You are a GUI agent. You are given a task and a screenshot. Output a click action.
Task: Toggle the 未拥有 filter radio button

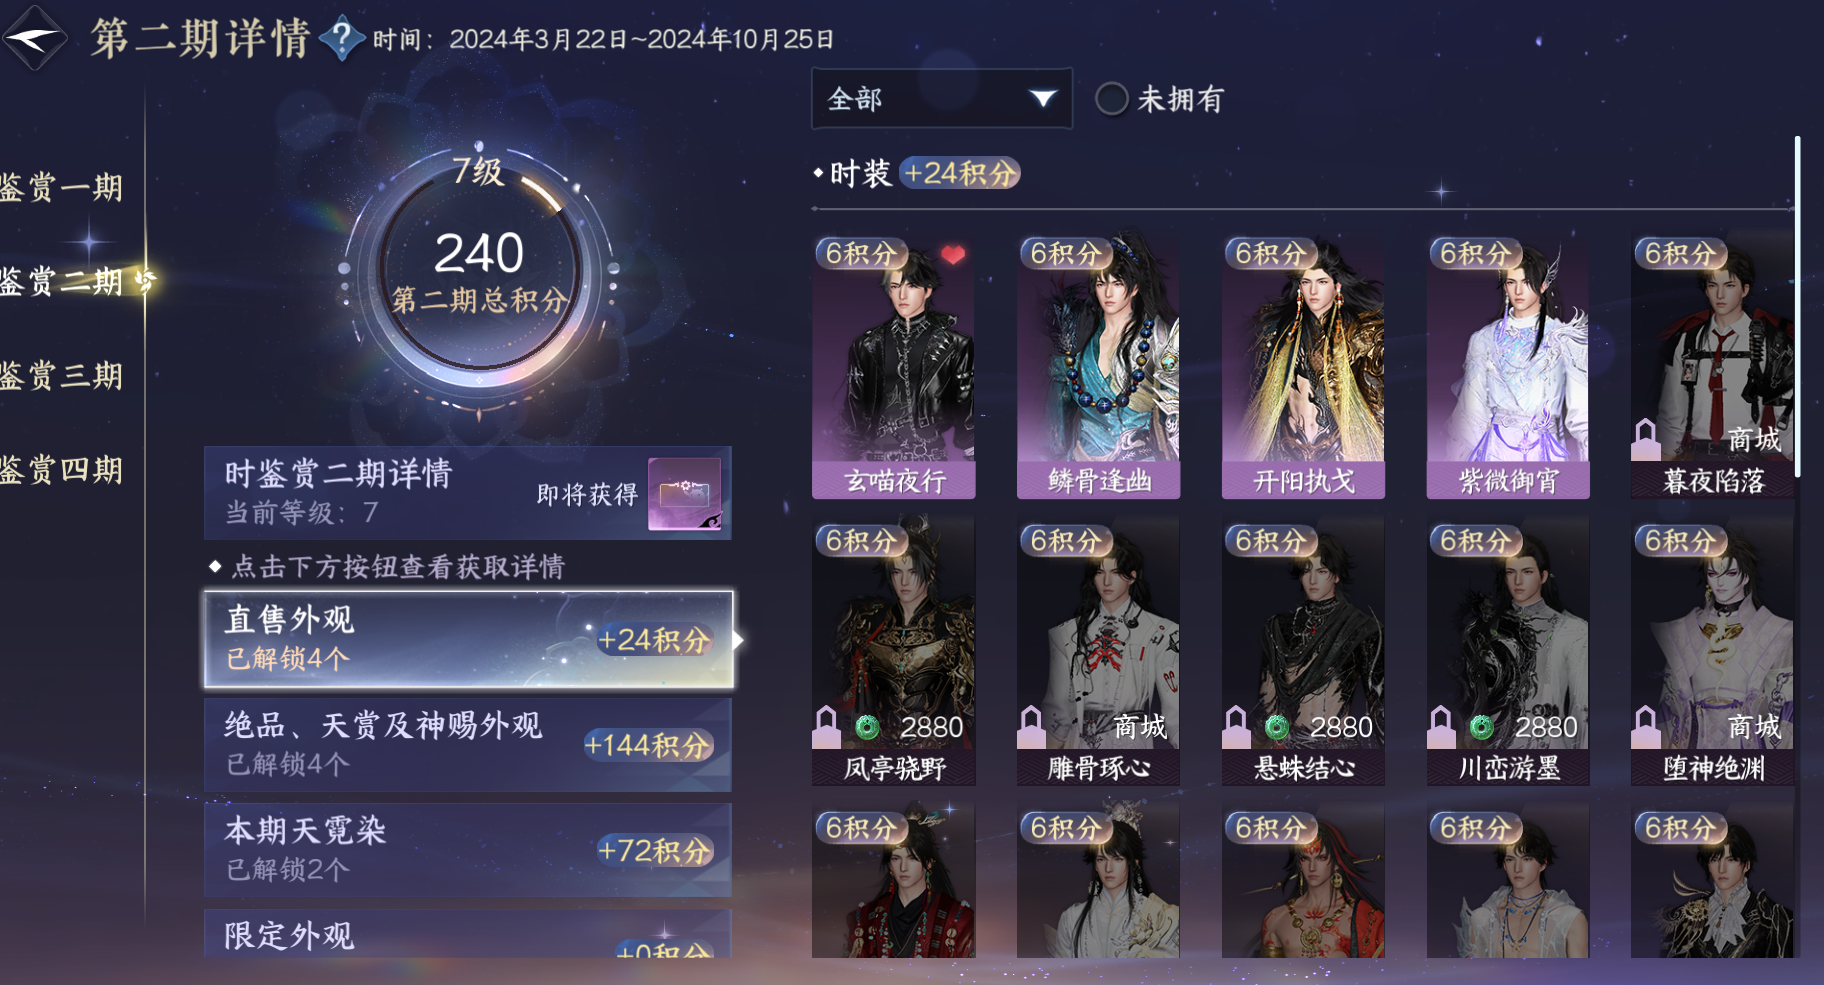pyautogui.click(x=1112, y=99)
